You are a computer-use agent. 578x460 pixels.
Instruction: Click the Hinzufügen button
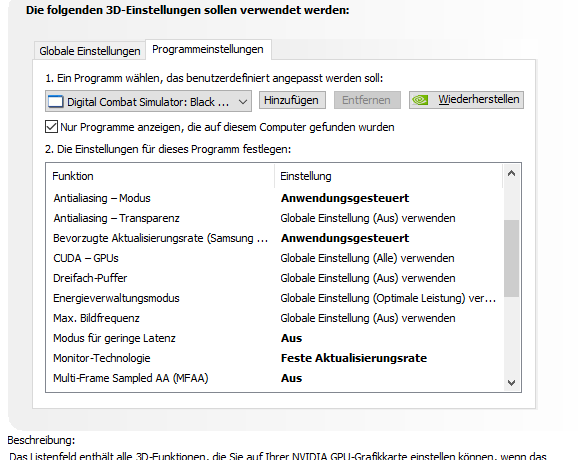pos(292,100)
